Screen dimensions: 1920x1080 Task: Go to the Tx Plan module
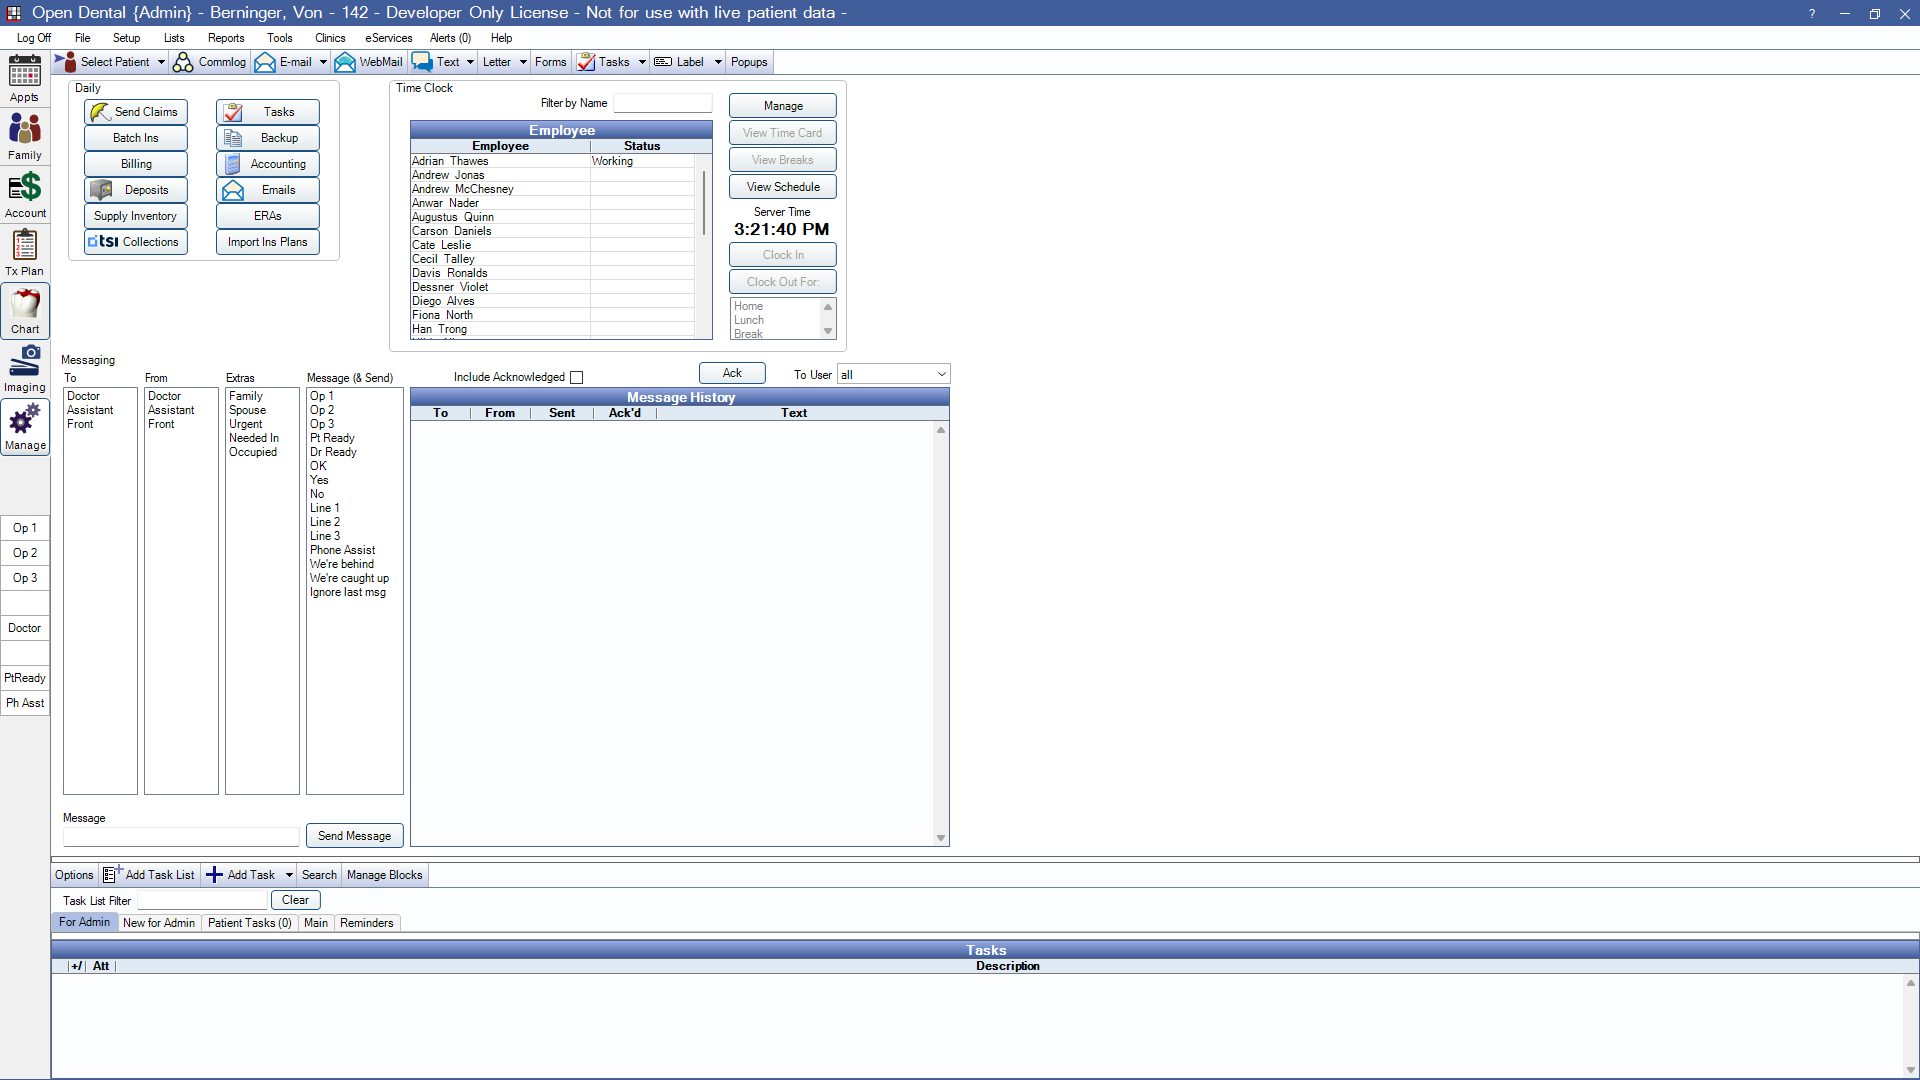(x=25, y=252)
